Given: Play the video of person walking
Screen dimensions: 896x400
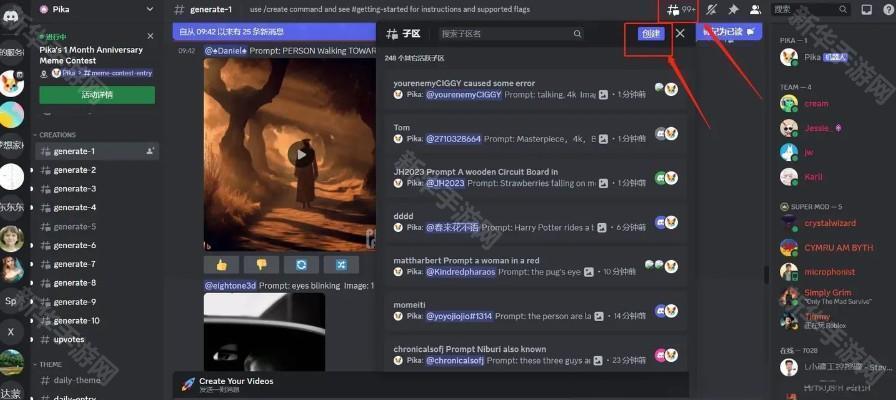Looking at the screenshot, I should click(x=298, y=154).
